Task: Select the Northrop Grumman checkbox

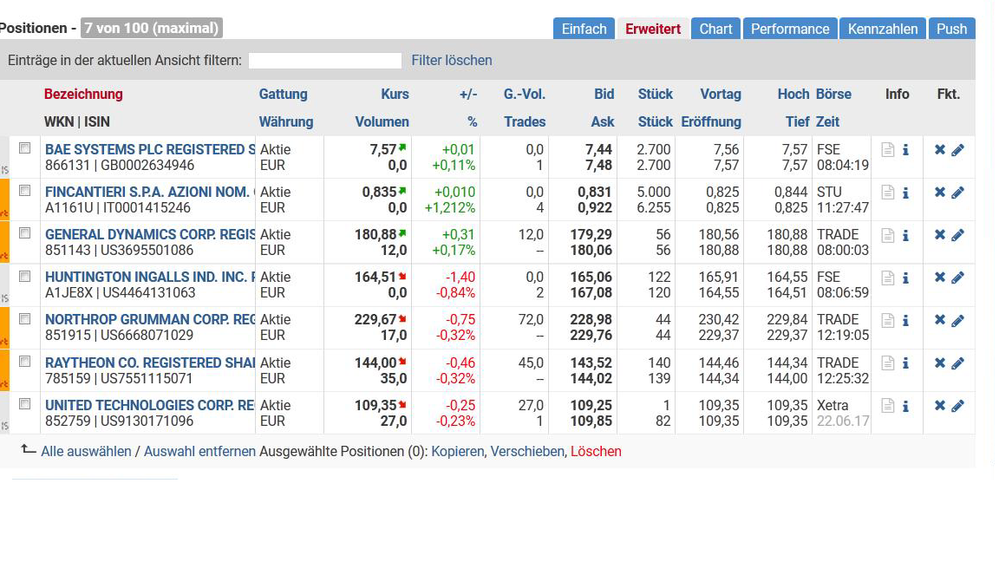Action: coord(25,319)
